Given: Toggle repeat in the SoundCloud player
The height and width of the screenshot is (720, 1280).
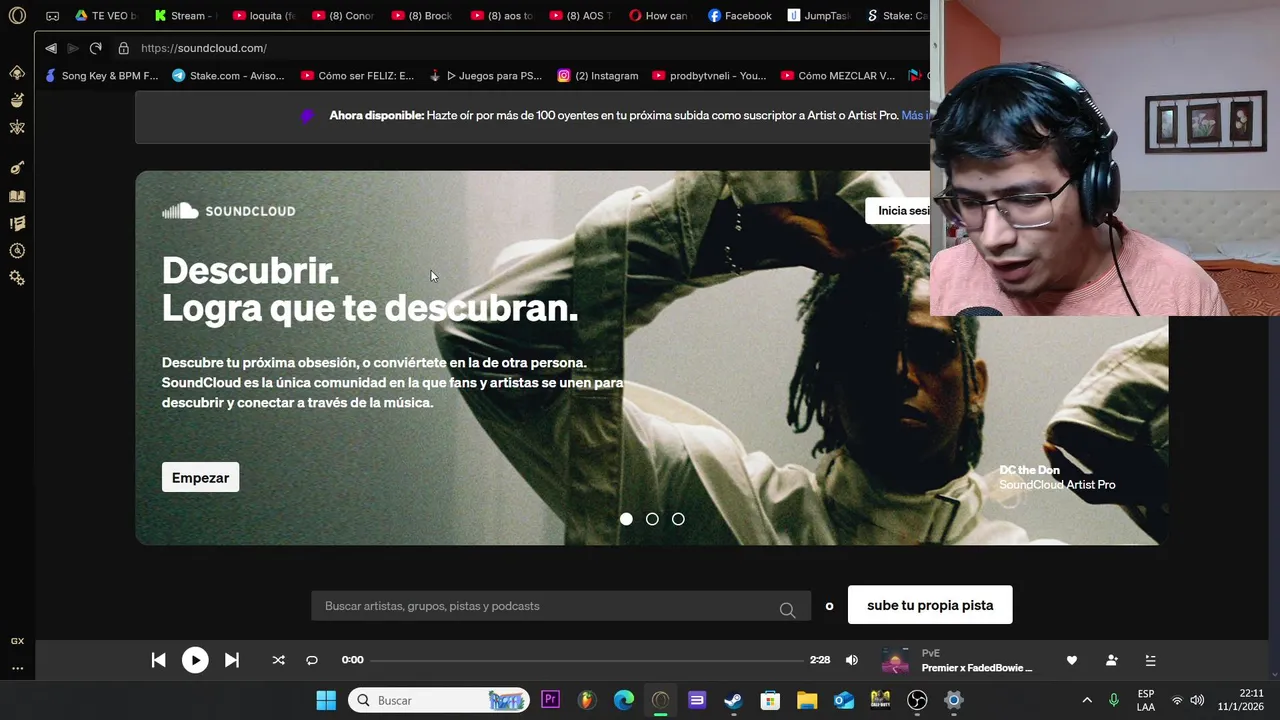Looking at the screenshot, I should (312, 660).
